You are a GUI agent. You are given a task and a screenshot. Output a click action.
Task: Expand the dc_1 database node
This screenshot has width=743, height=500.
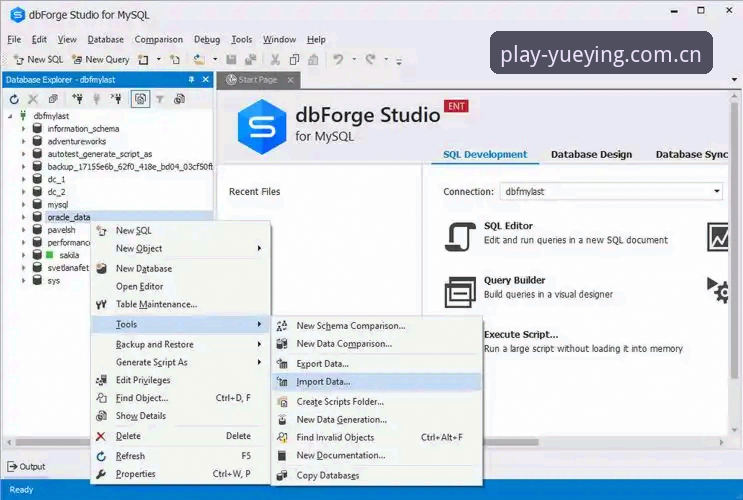23,179
